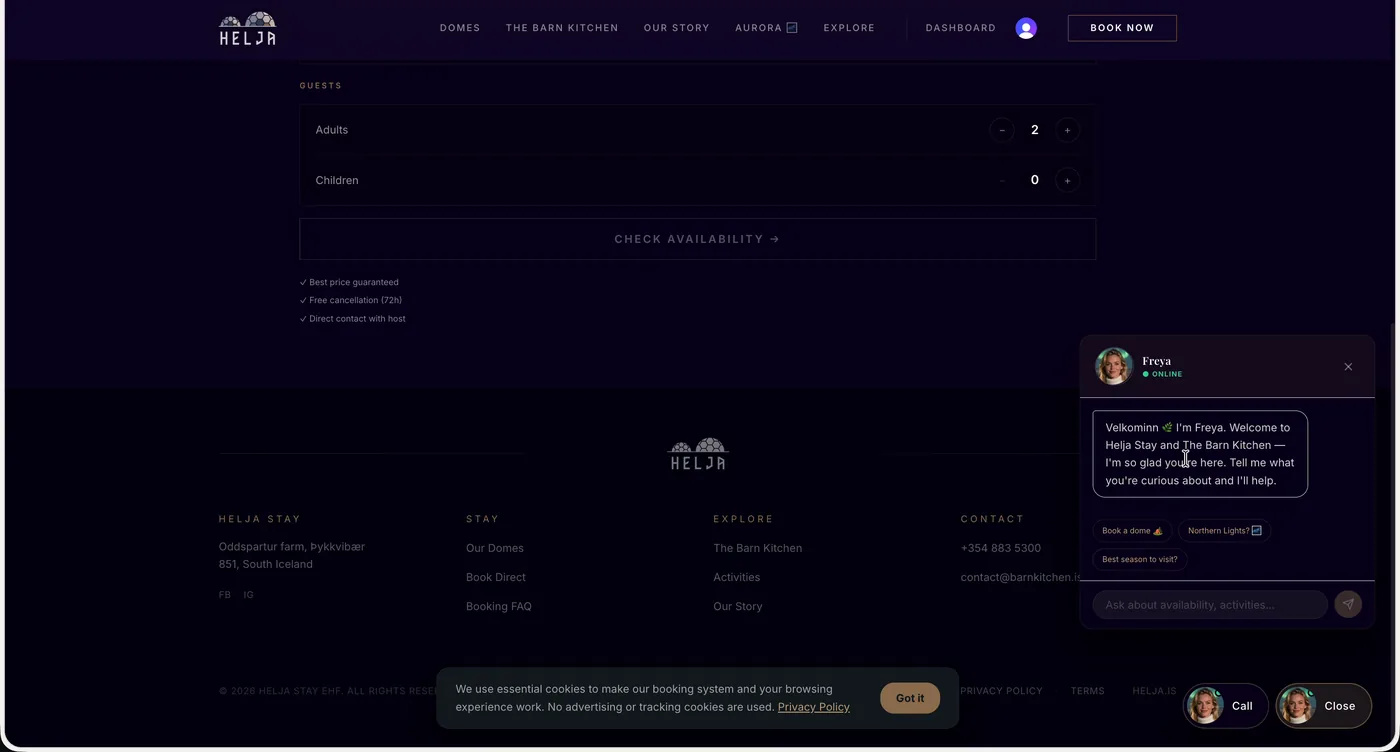Select 'Best season to visit?' quick reply
This screenshot has height=752, width=1400.
tap(1140, 560)
